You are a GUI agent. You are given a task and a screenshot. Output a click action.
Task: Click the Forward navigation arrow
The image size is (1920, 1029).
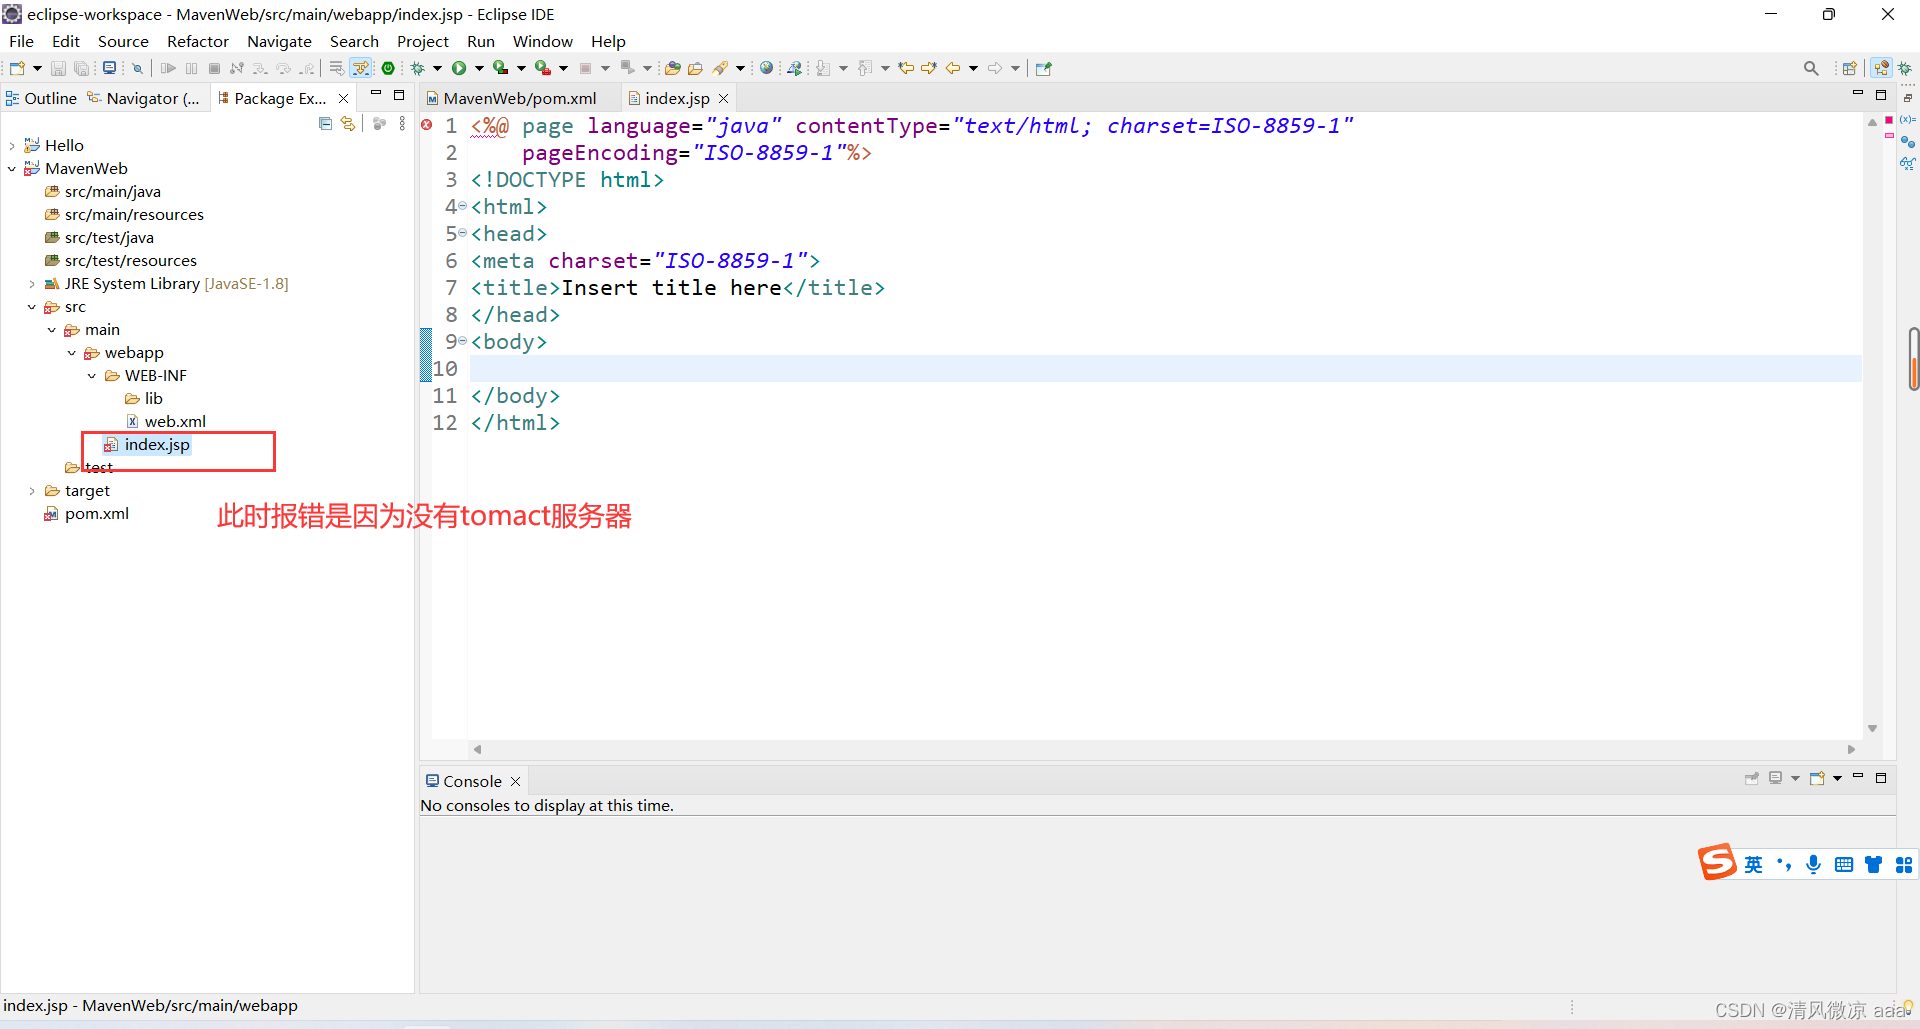click(995, 68)
